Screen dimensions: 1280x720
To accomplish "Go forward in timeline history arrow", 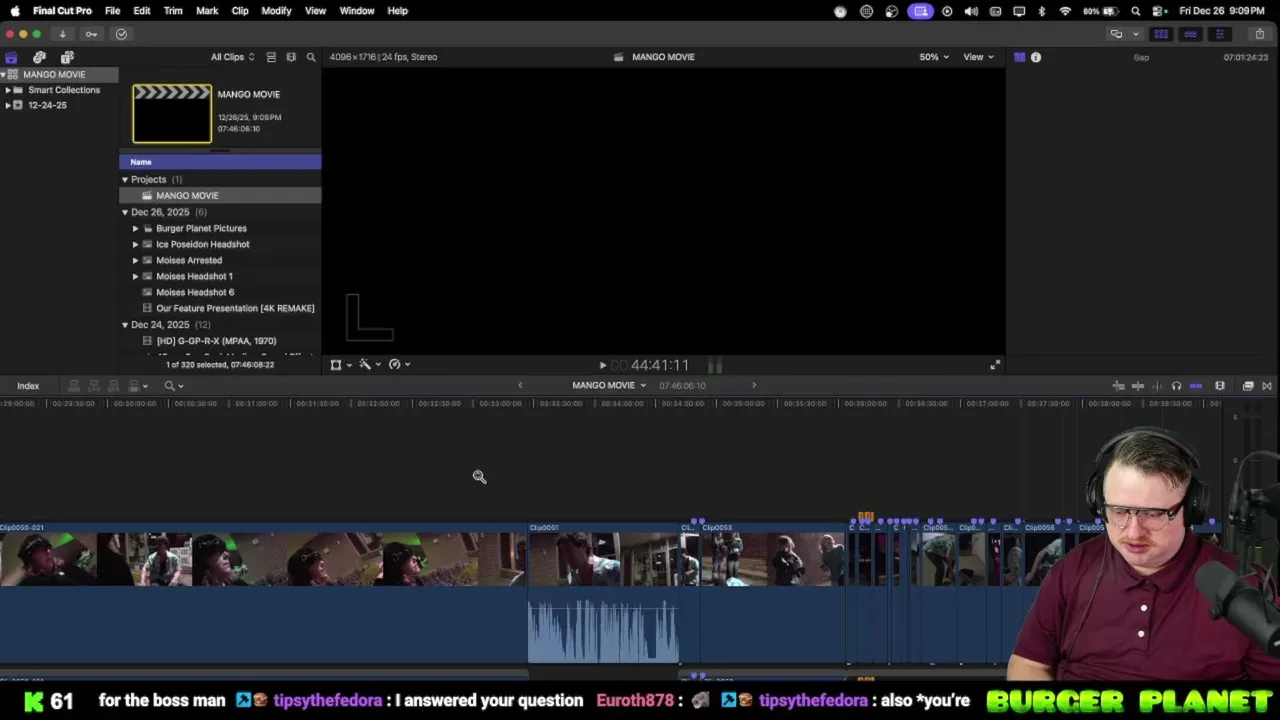I will (x=754, y=385).
